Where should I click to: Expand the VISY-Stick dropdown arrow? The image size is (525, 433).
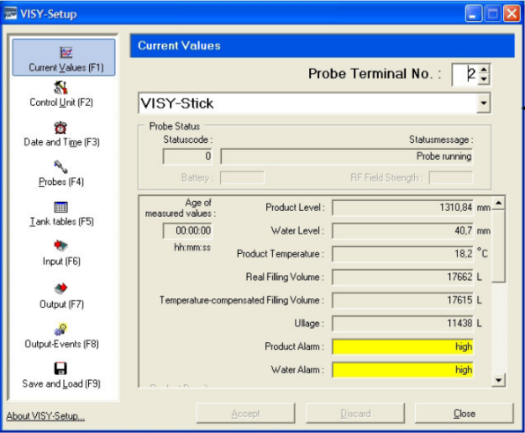click(483, 103)
